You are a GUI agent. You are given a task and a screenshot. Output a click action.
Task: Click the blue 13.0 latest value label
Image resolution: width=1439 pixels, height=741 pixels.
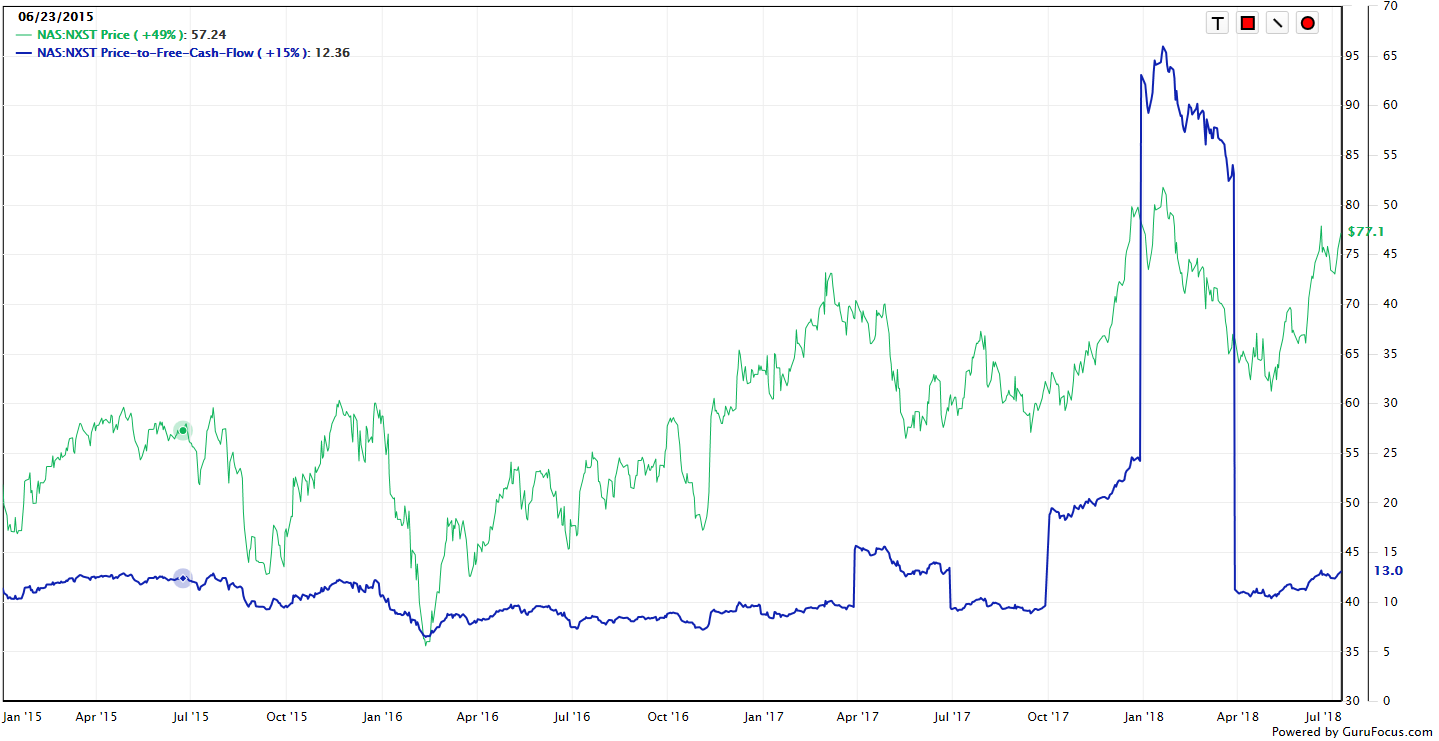tap(1388, 570)
